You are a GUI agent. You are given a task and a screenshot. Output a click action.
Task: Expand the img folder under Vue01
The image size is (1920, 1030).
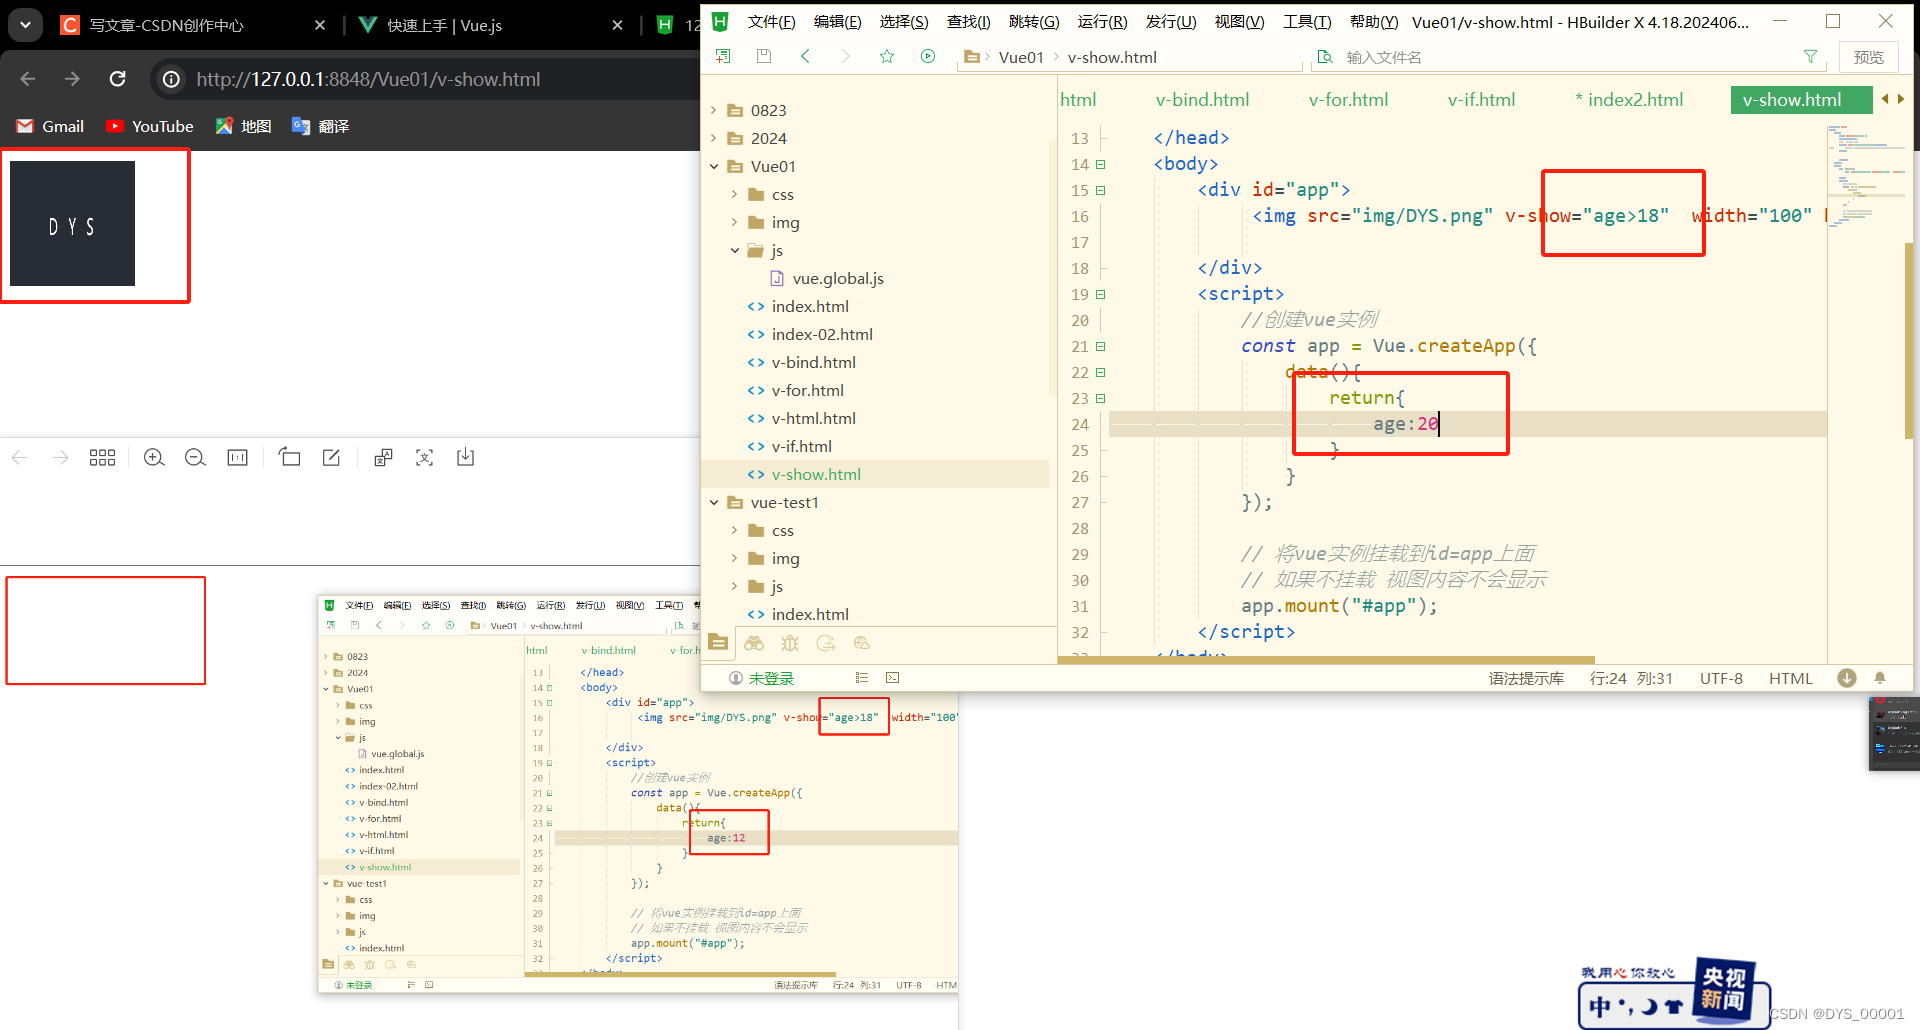click(x=735, y=222)
